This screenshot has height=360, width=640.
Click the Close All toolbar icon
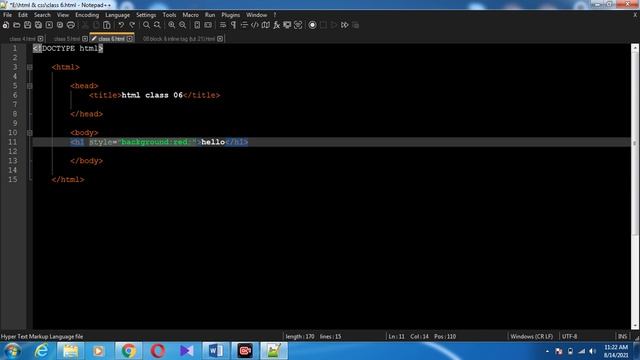tap(60, 25)
